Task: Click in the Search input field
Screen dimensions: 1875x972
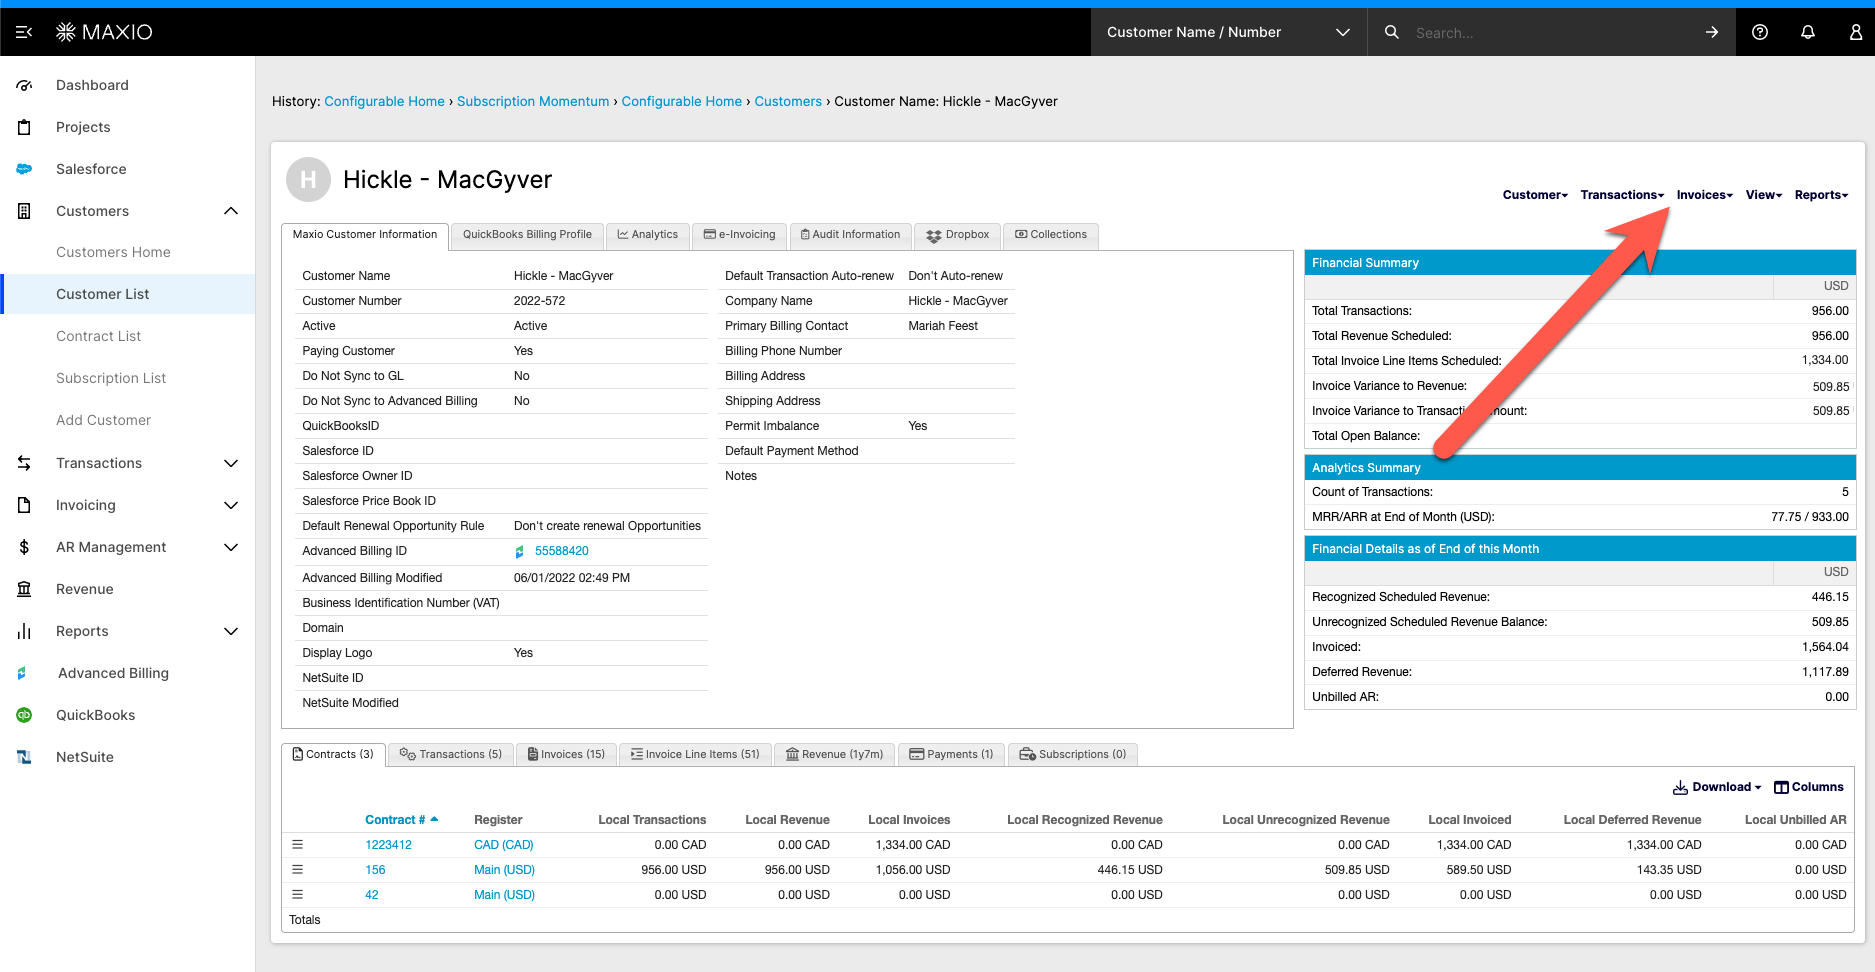Action: 1550,32
